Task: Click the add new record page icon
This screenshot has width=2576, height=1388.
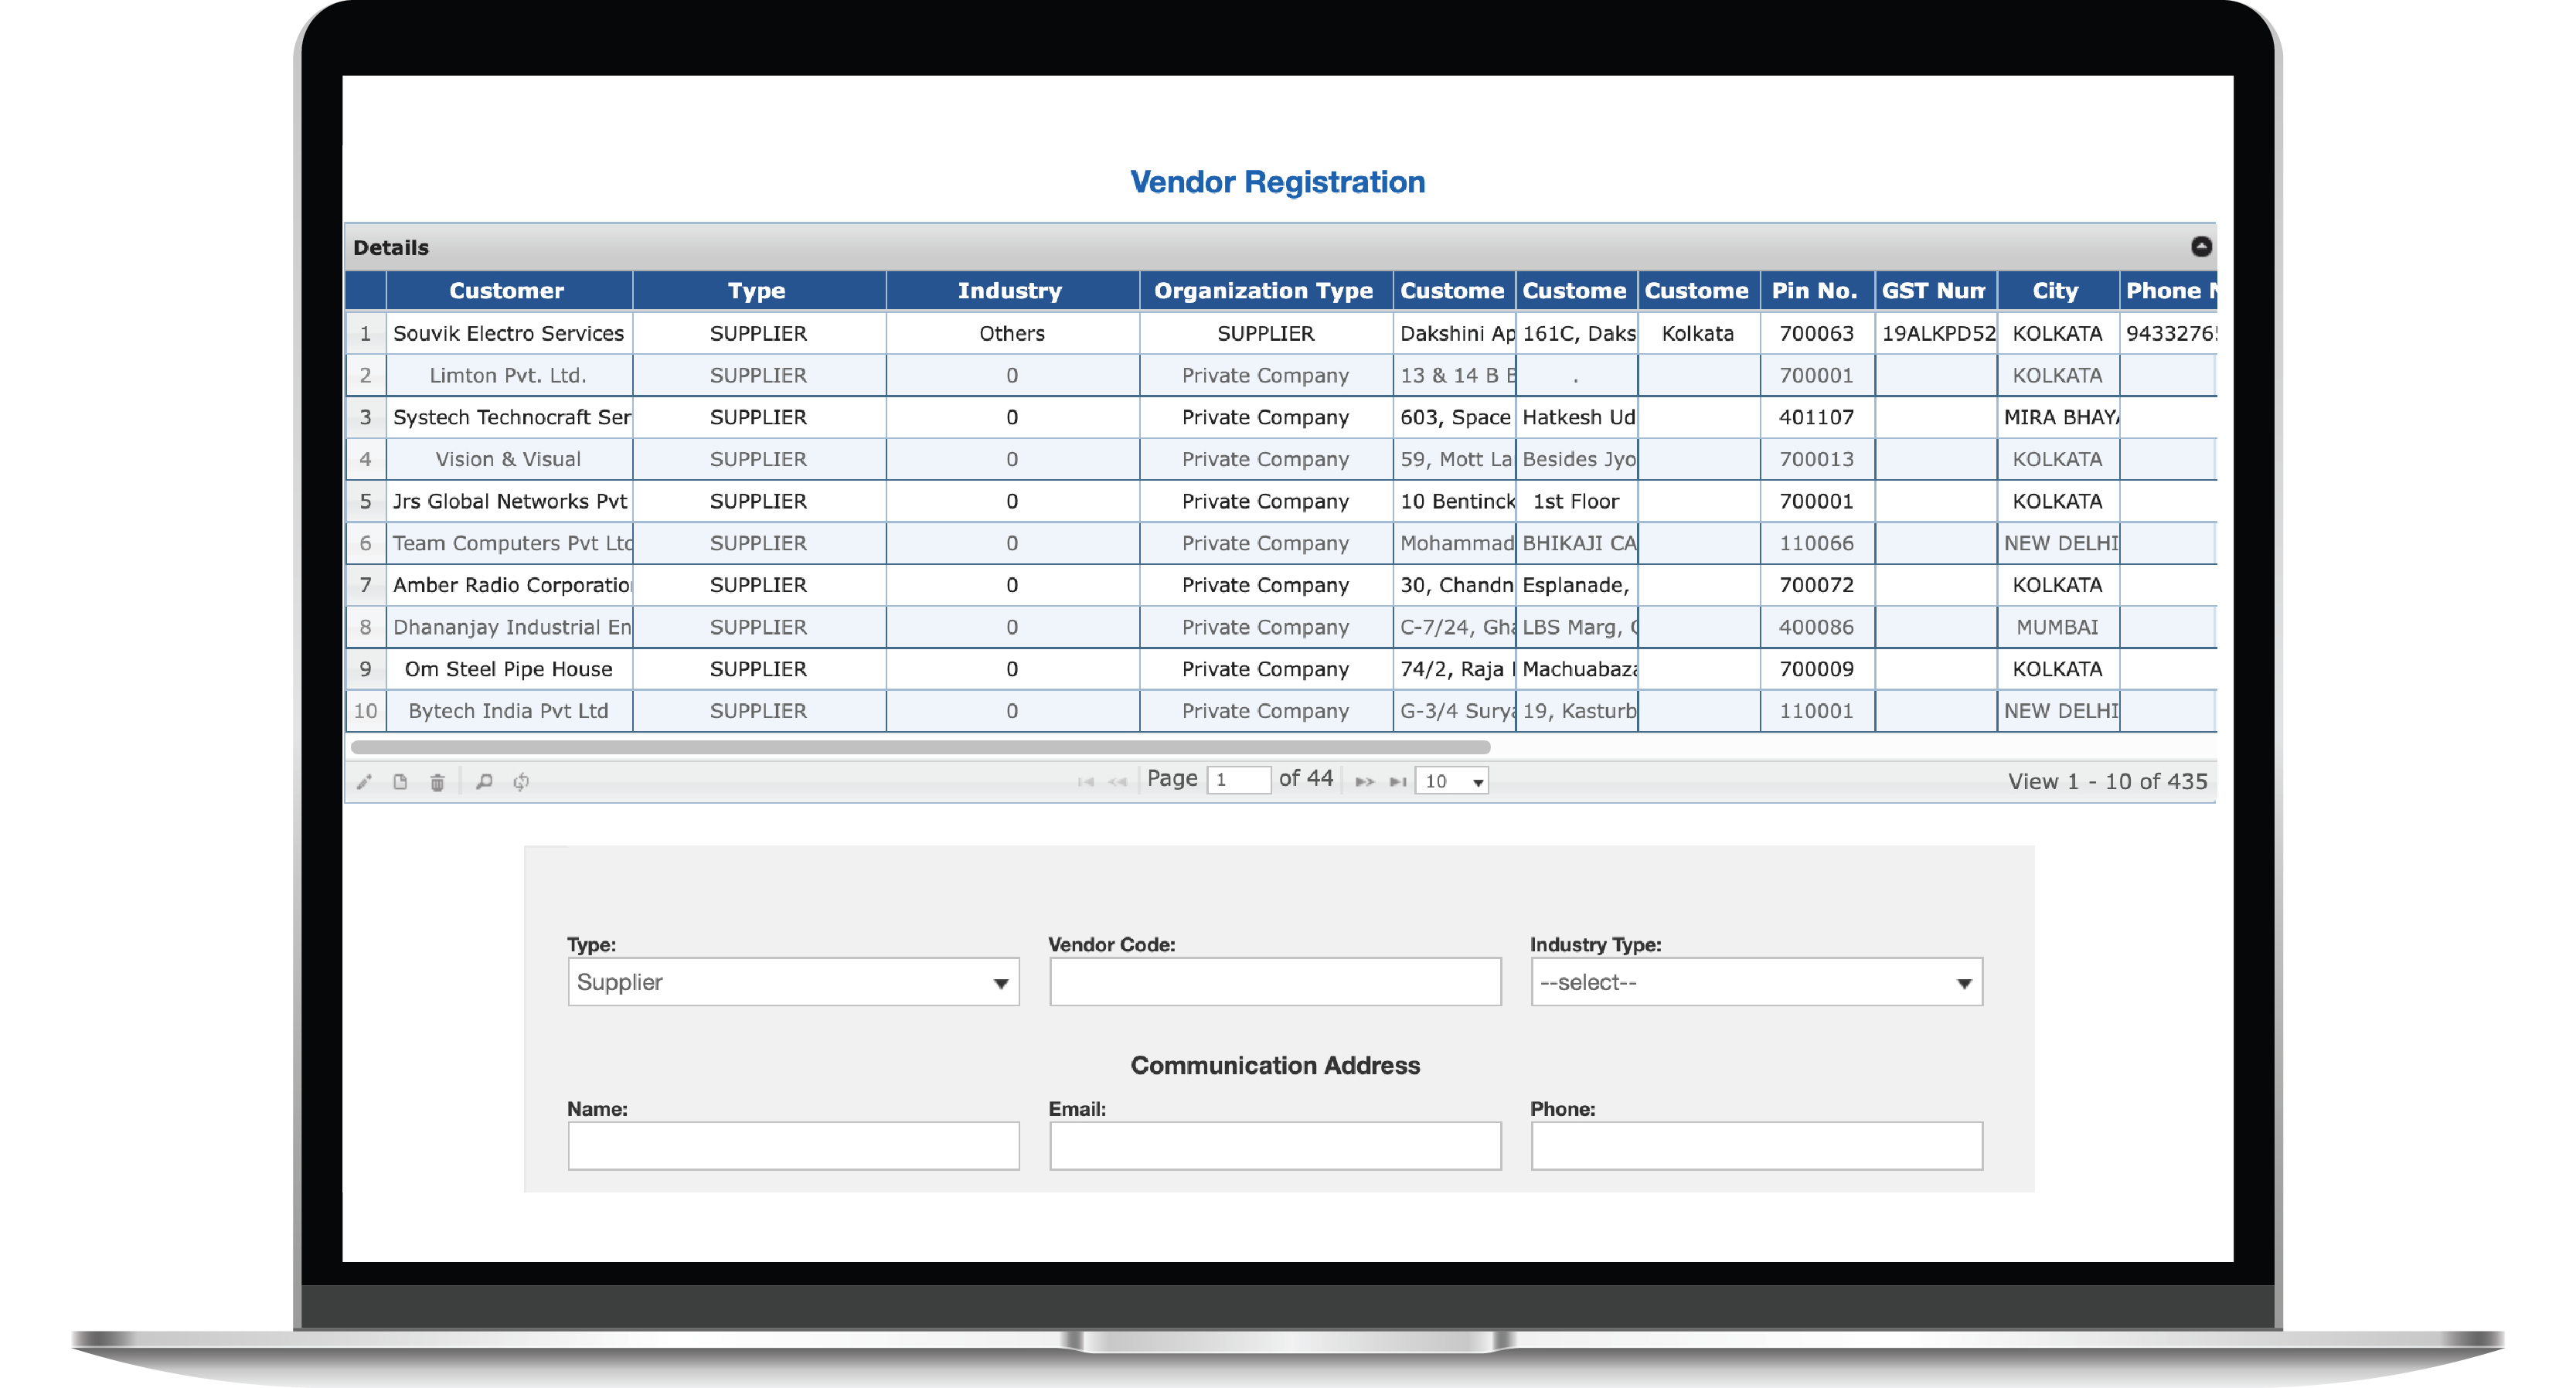Action: click(x=400, y=782)
